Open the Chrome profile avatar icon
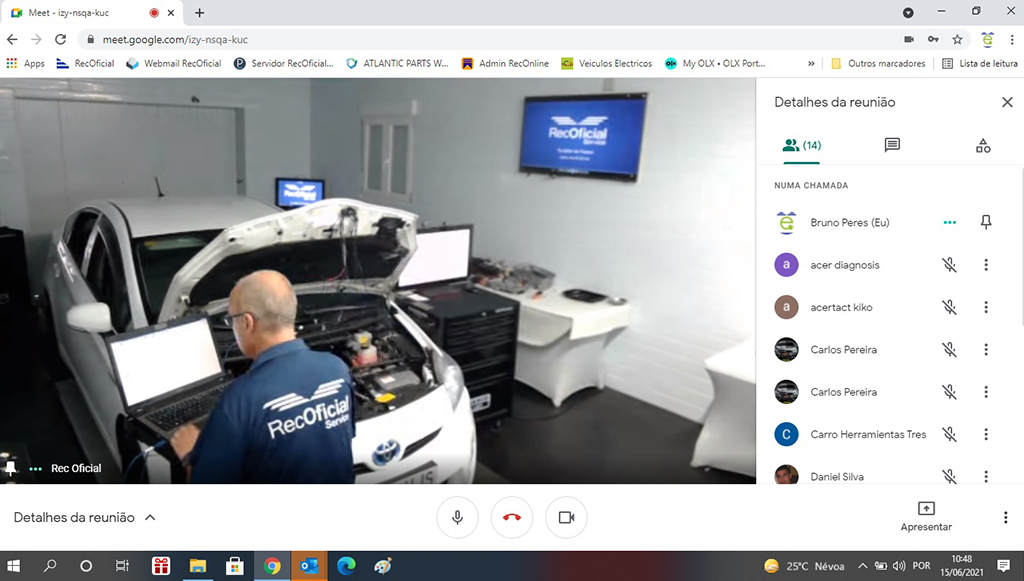 pyautogui.click(x=987, y=39)
